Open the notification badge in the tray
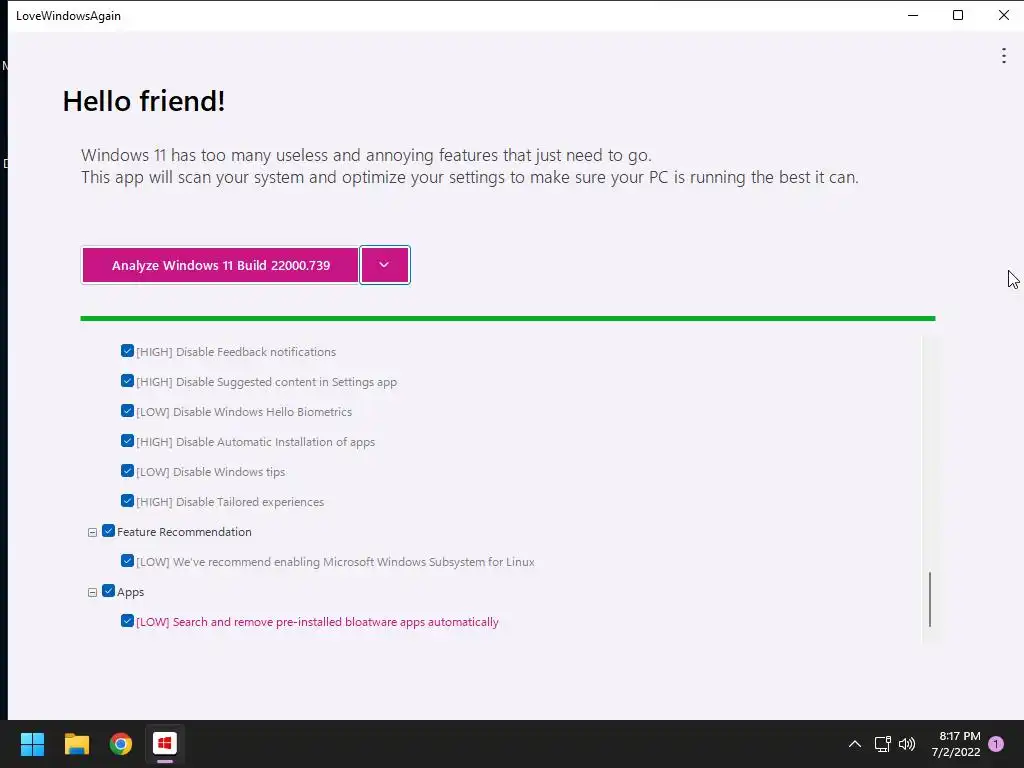The width and height of the screenshot is (1024, 768). (x=996, y=744)
